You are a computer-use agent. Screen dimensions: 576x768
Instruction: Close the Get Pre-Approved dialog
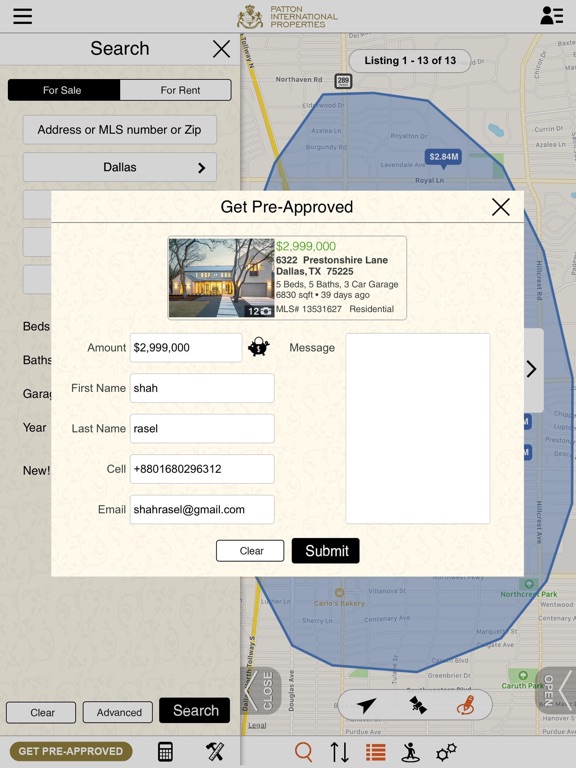pyautogui.click(x=501, y=207)
